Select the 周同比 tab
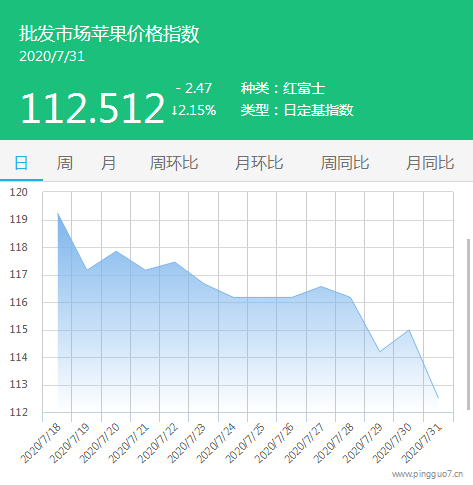 [345, 163]
